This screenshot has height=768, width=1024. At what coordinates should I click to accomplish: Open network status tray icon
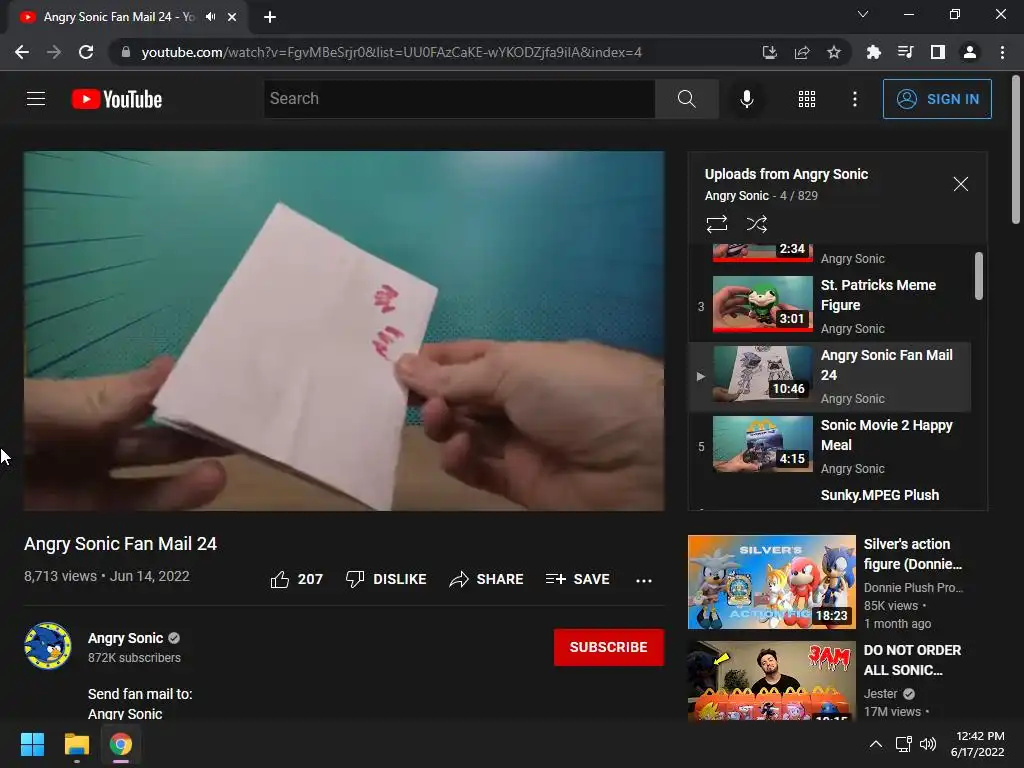(x=903, y=744)
